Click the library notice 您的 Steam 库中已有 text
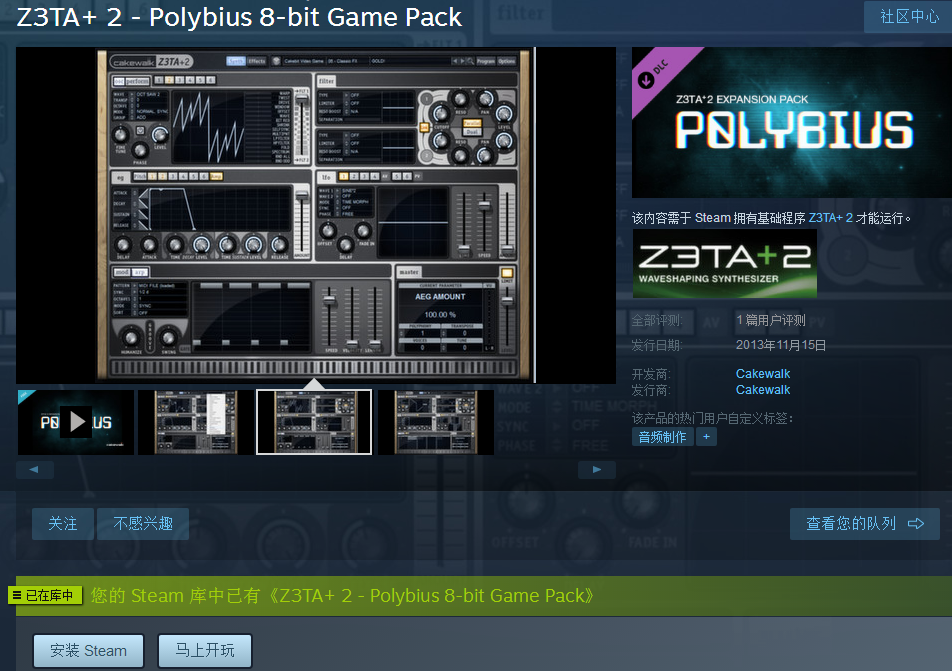This screenshot has height=671, width=952. [342, 596]
